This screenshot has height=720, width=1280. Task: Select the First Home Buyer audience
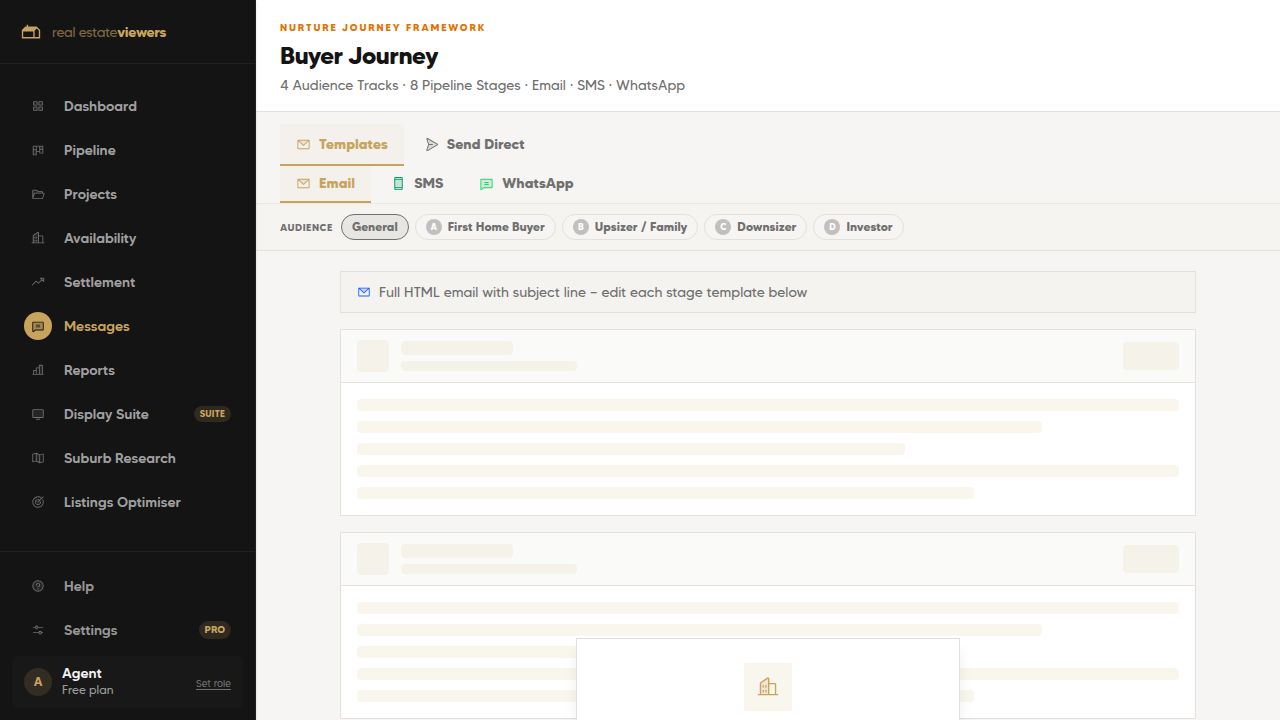(485, 227)
